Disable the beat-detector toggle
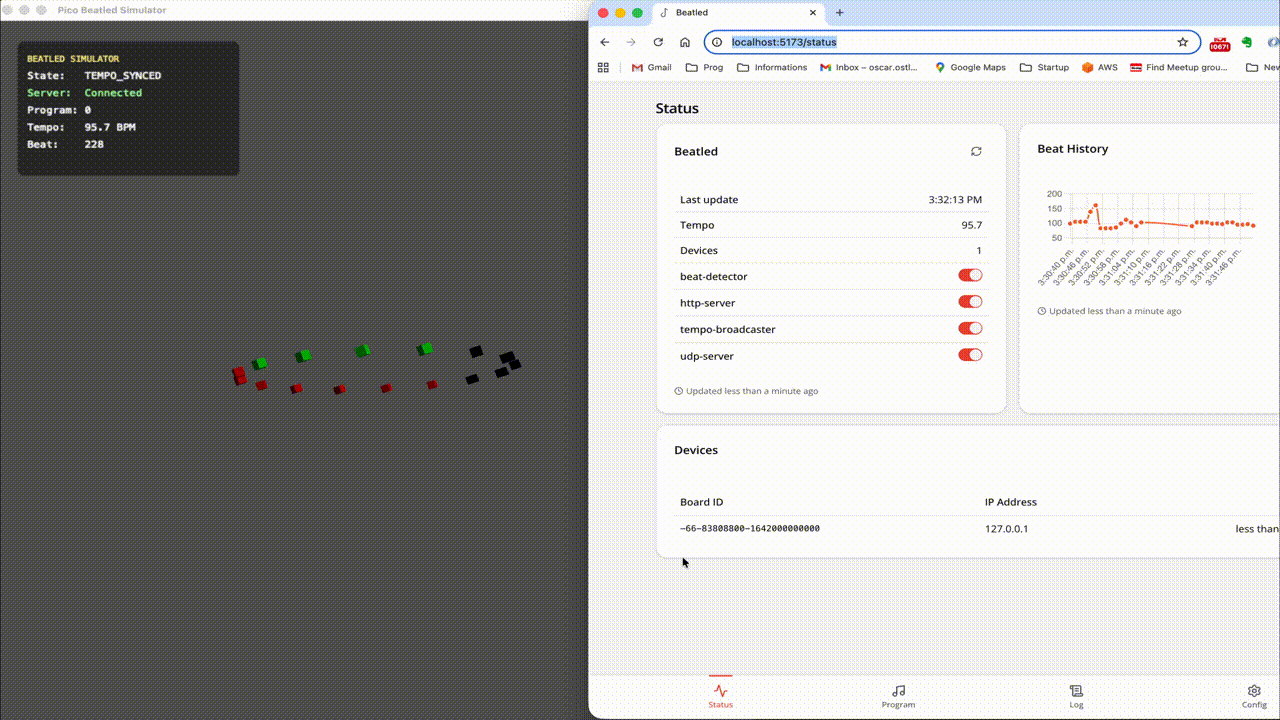The image size is (1280, 720). coord(970,276)
